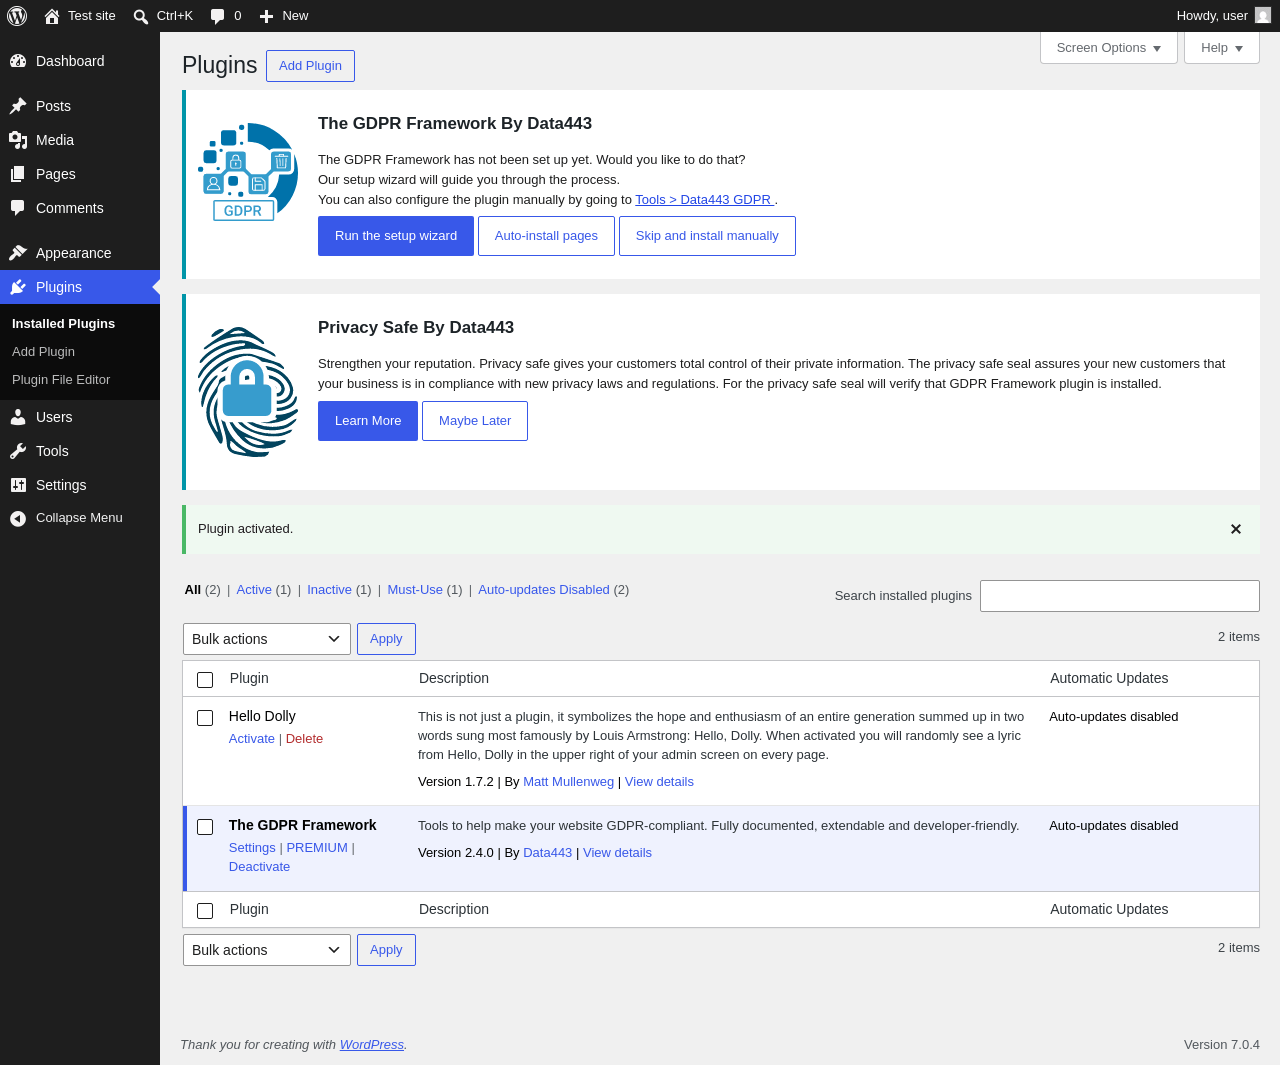1280x1065 pixels.
Task: Click the Settings sliders icon
Action: pos(18,485)
